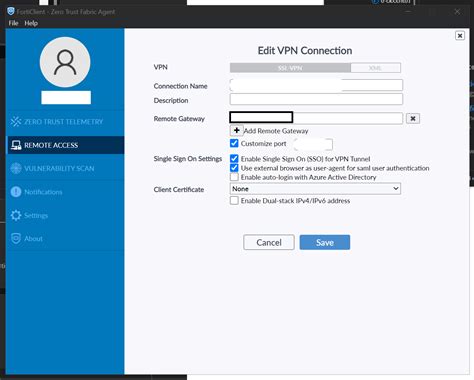The width and height of the screenshot is (474, 380).
Task: Open the Vulnerability Scan sidebar icon
Action: point(16,168)
